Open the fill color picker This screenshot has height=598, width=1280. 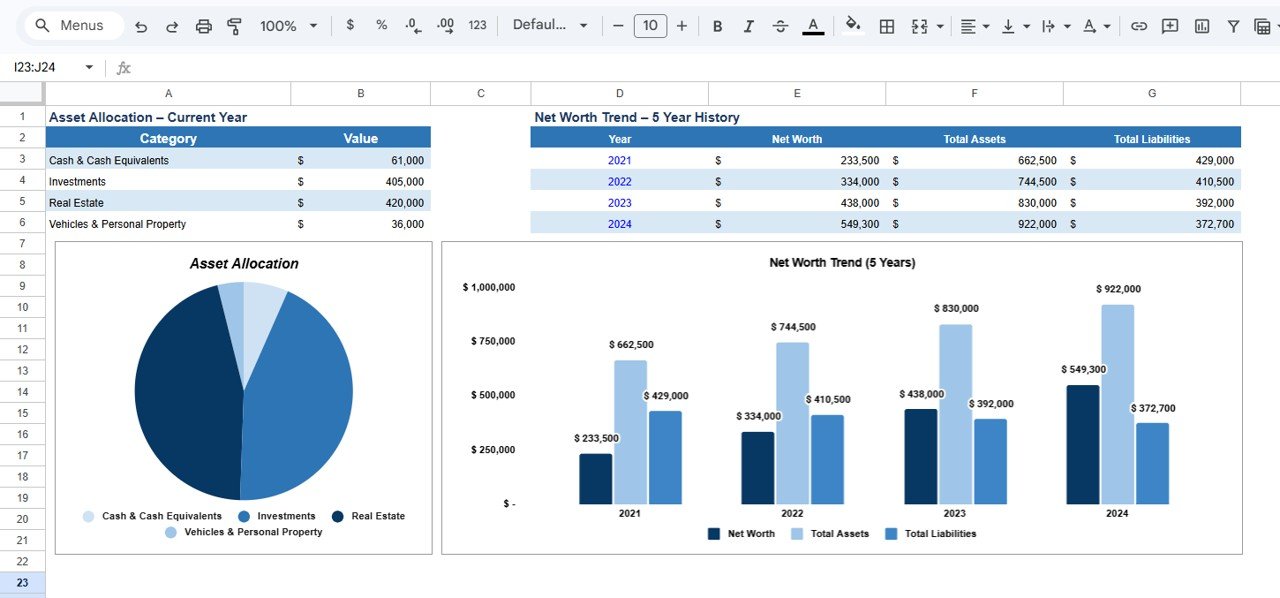tap(852, 25)
